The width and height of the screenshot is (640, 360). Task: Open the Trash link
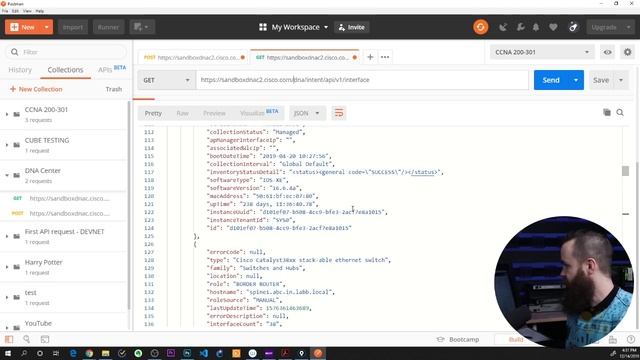(x=114, y=89)
